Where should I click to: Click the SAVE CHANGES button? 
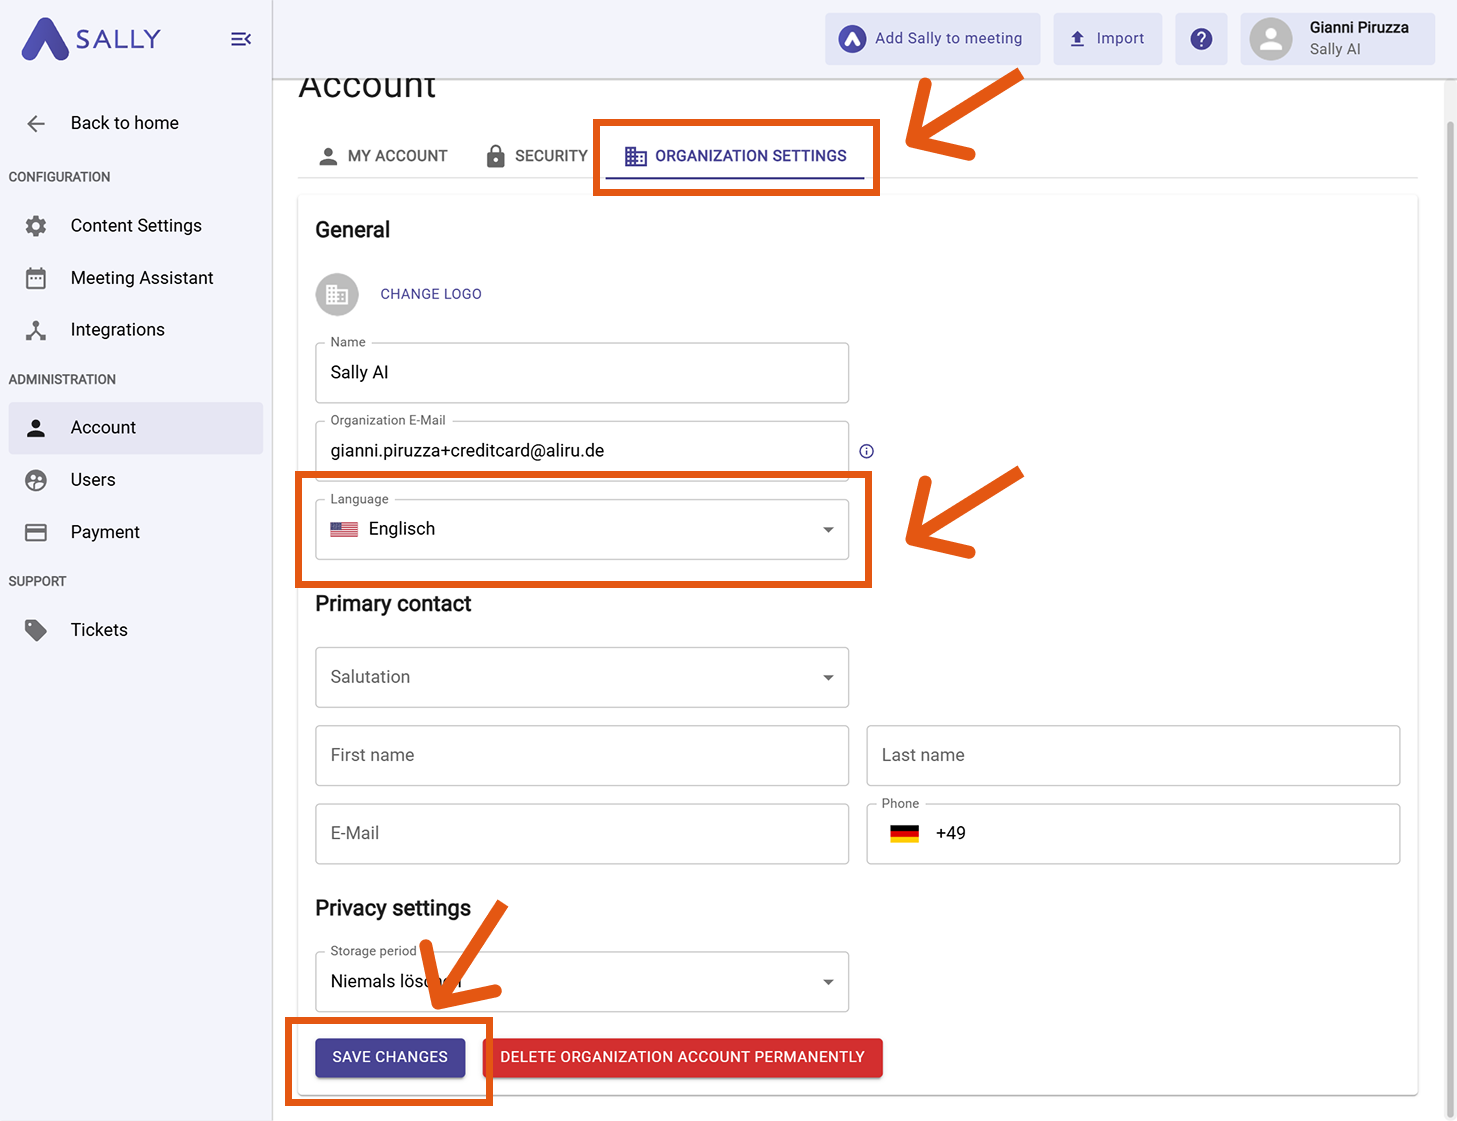tap(390, 1057)
